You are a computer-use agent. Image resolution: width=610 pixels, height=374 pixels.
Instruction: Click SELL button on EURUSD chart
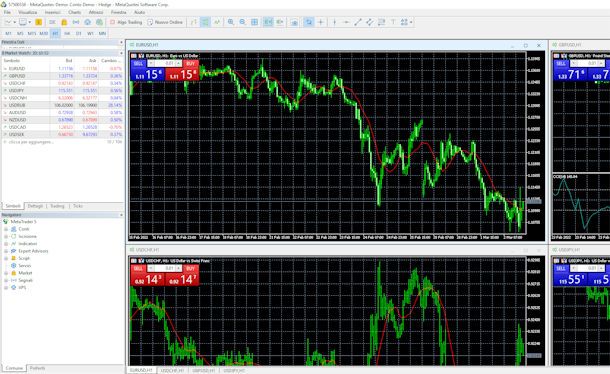[138, 63]
